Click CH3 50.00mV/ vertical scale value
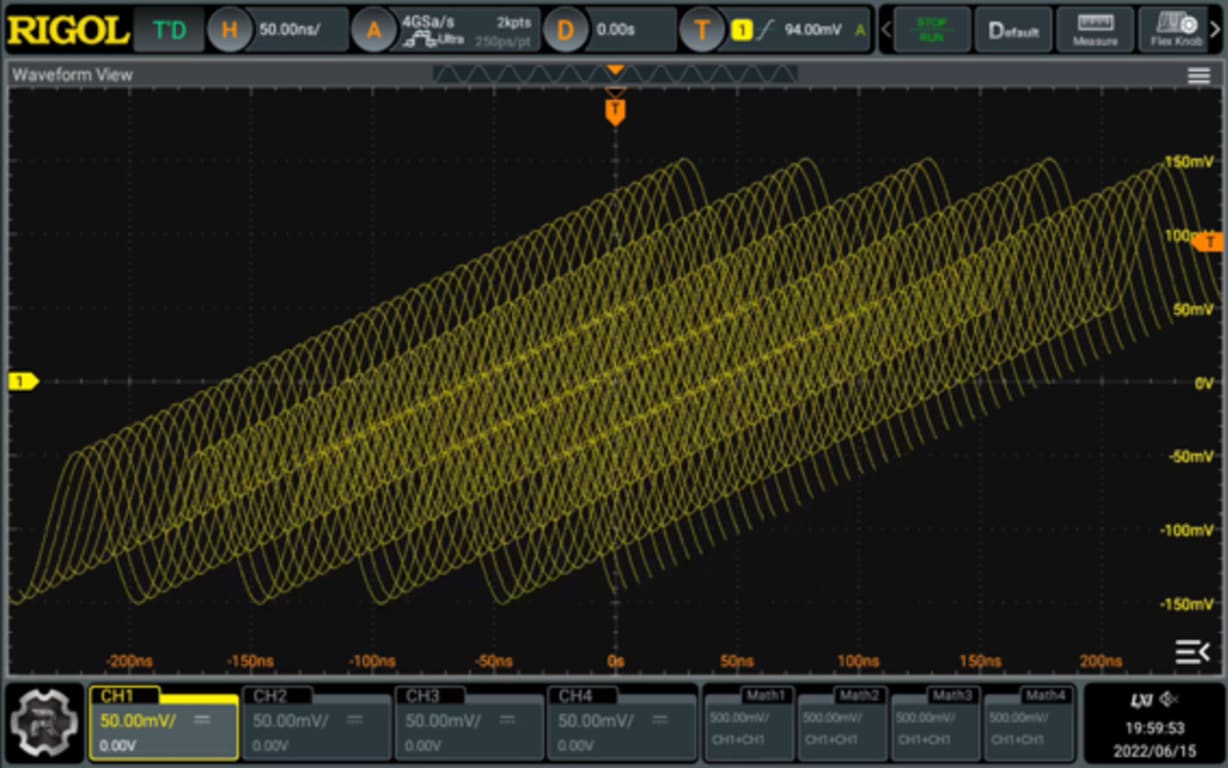Image resolution: width=1228 pixels, height=768 pixels. tap(443, 720)
